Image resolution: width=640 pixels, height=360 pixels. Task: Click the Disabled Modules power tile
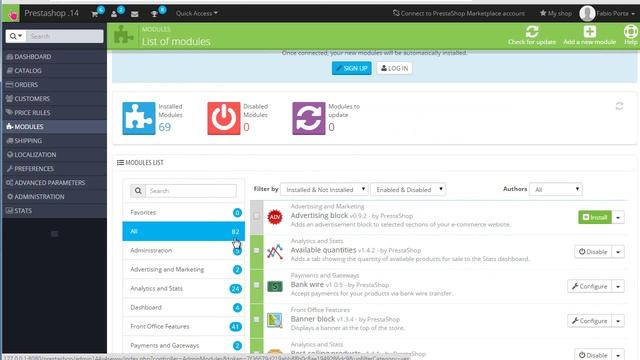(224, 118)
